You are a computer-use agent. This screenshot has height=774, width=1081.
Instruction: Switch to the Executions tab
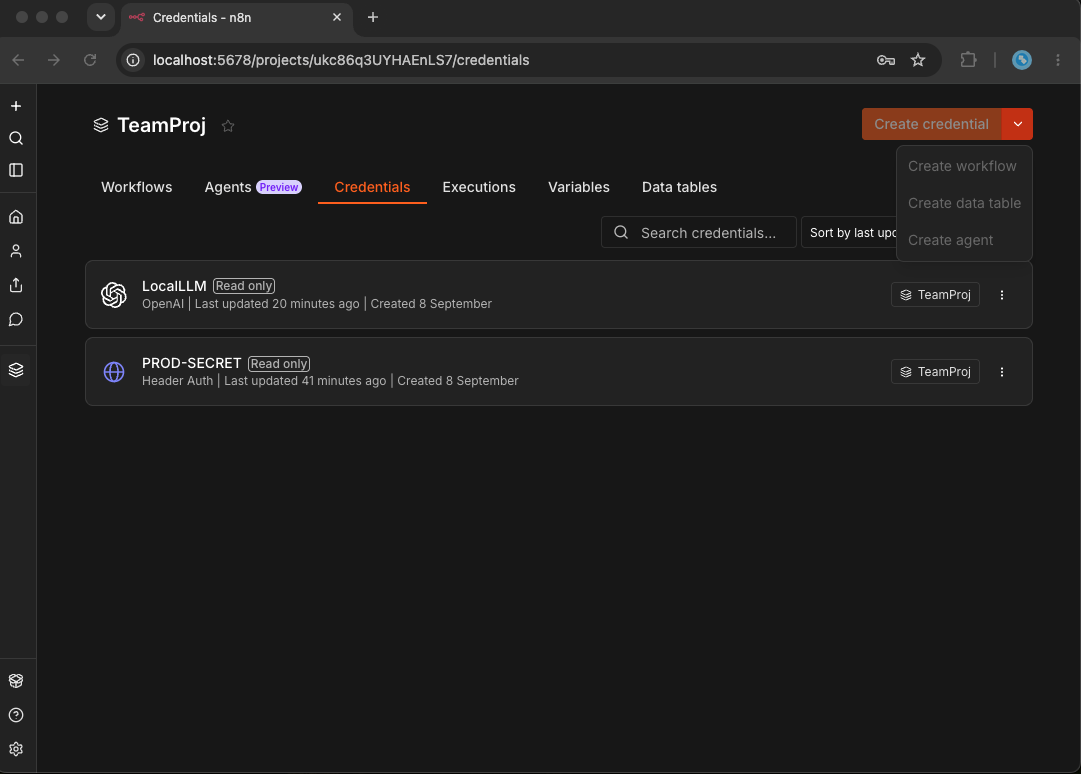tap(479, 187)
